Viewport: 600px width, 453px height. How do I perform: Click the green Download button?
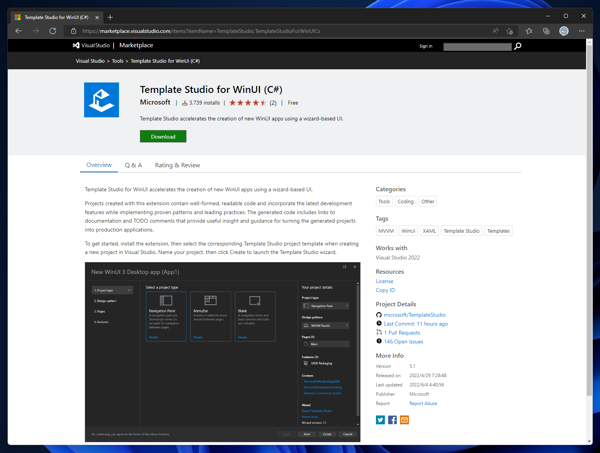(163, 137)
